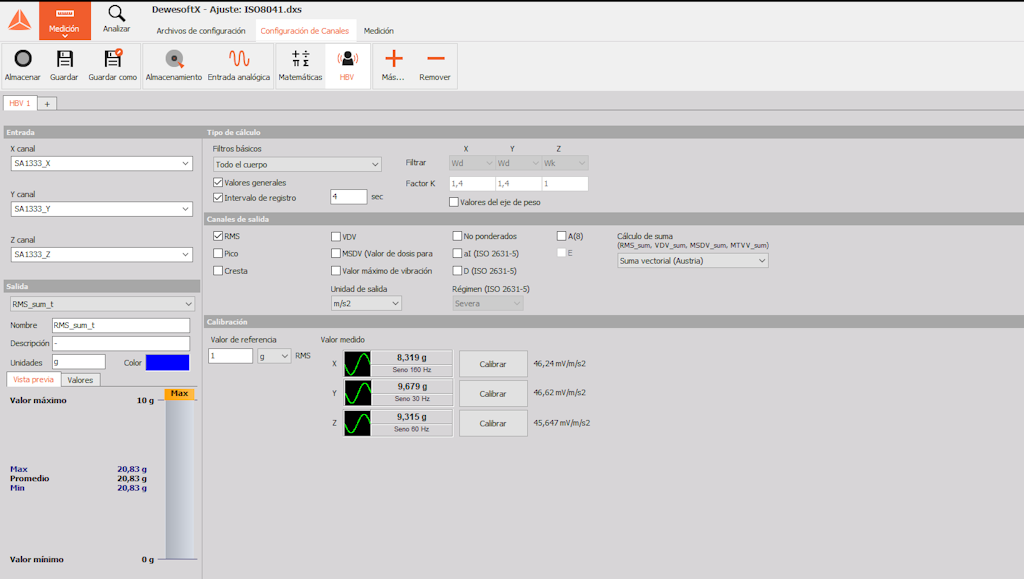Click Calibrar for Z axis

[493, 423]
